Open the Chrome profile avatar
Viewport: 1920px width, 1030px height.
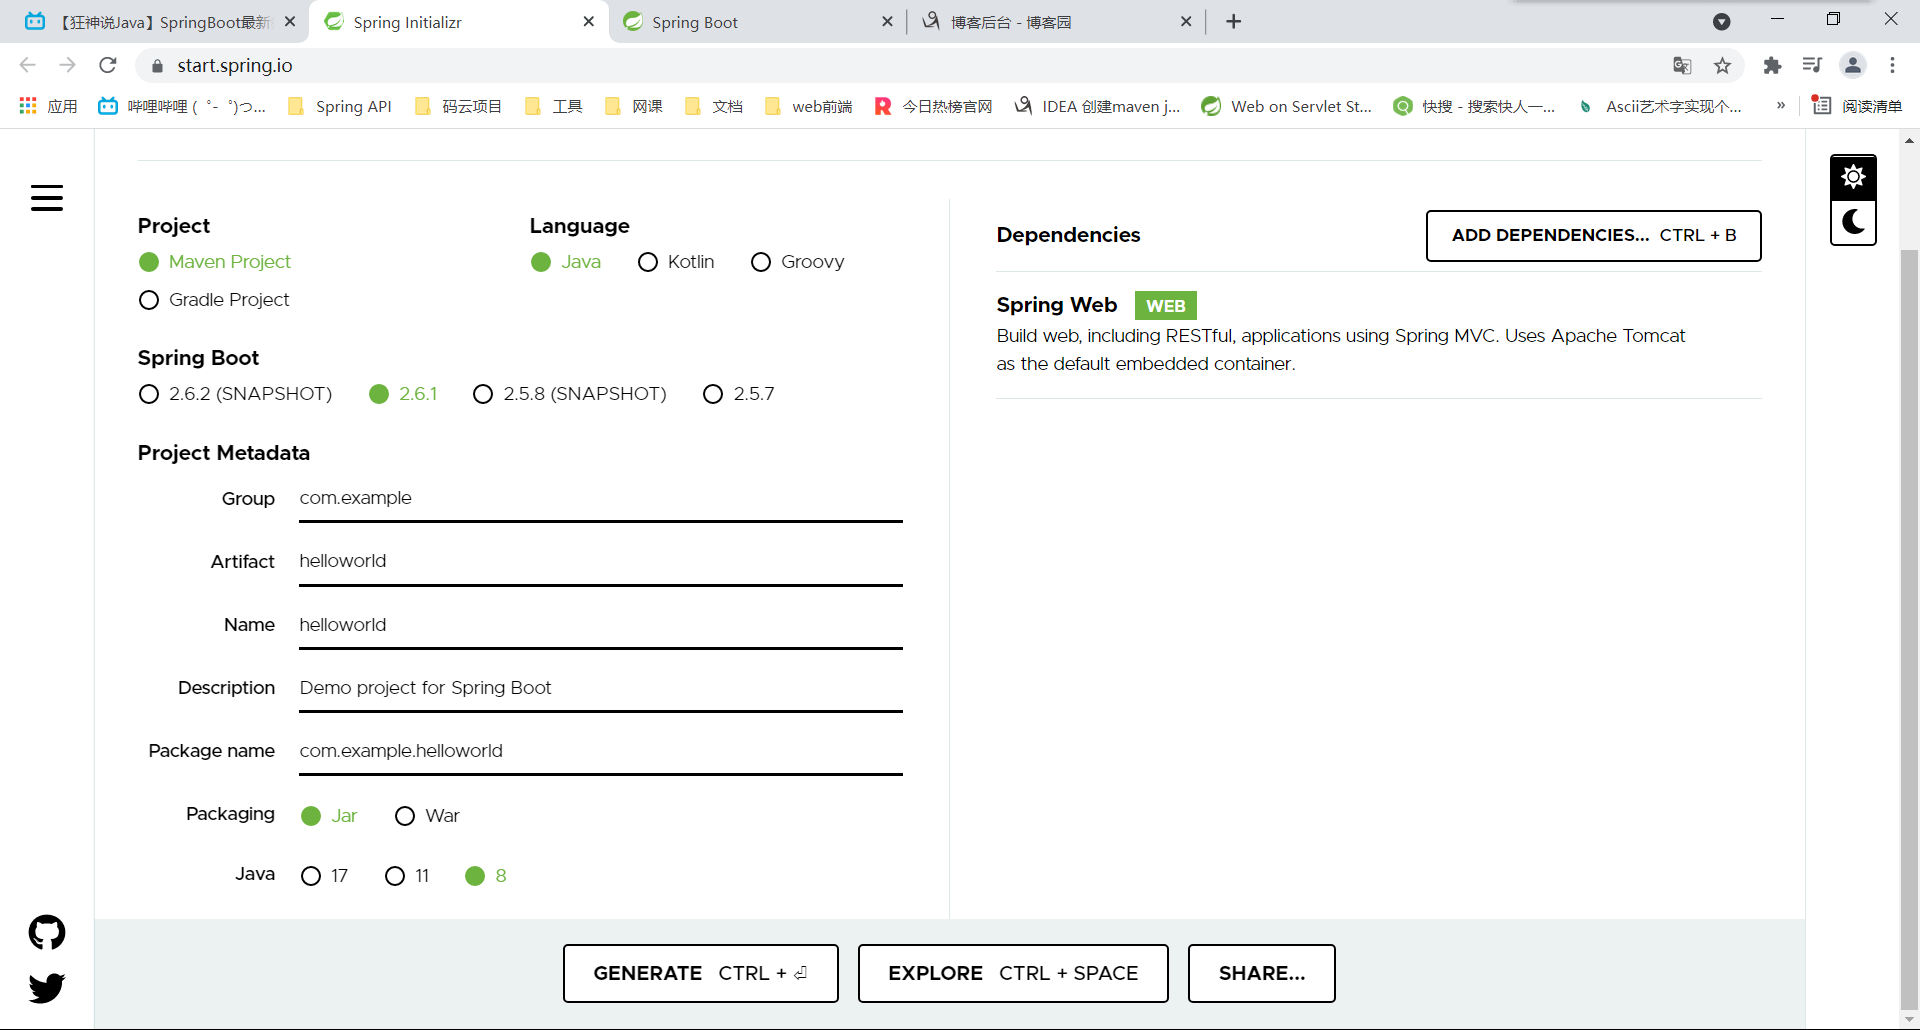point(1853,65)
